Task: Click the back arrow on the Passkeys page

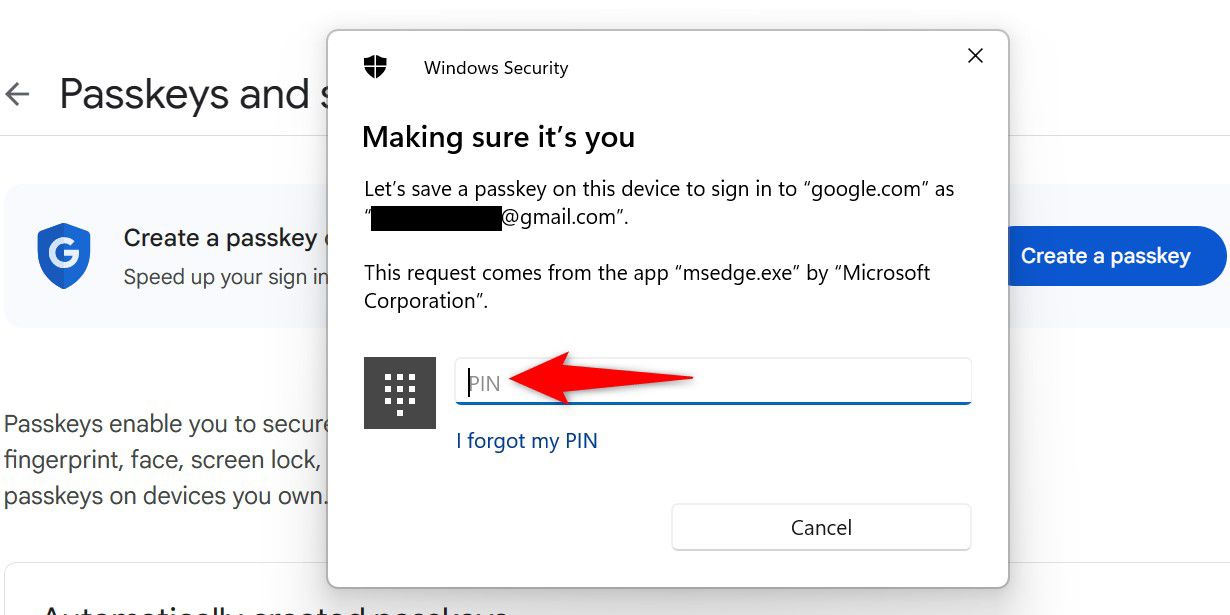Action: pyautogui.click(x=18, y=93)
